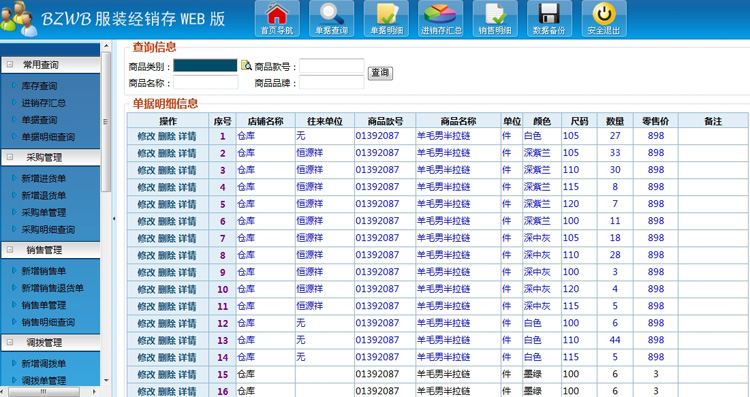Click 修改 in row 1
This screenshot has height=397, width=750.
point(146,136)
